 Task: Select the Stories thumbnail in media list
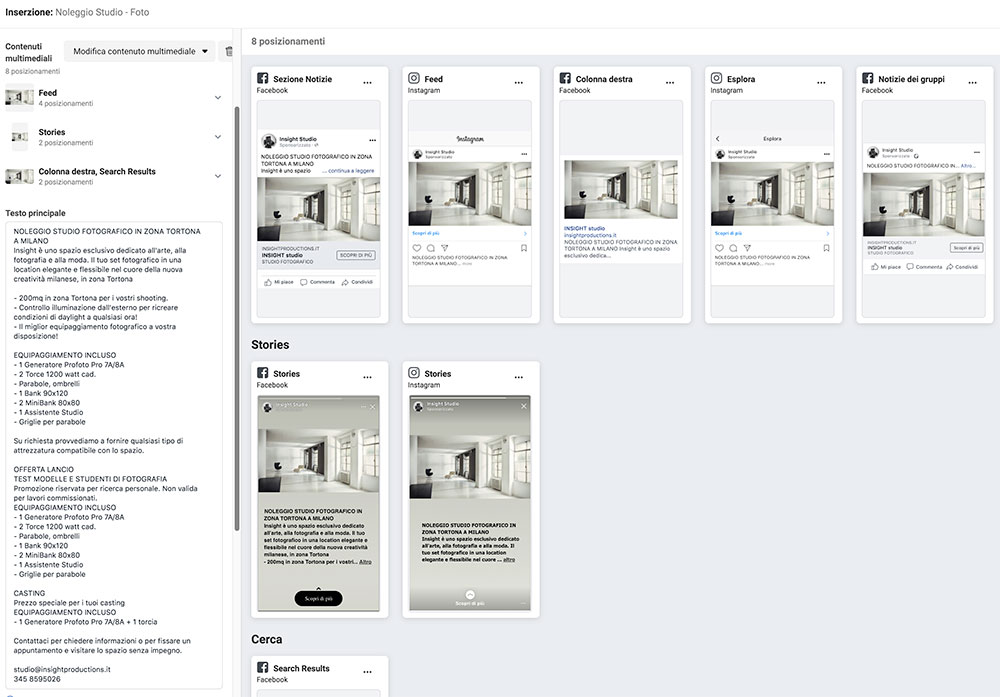point(20,136)
